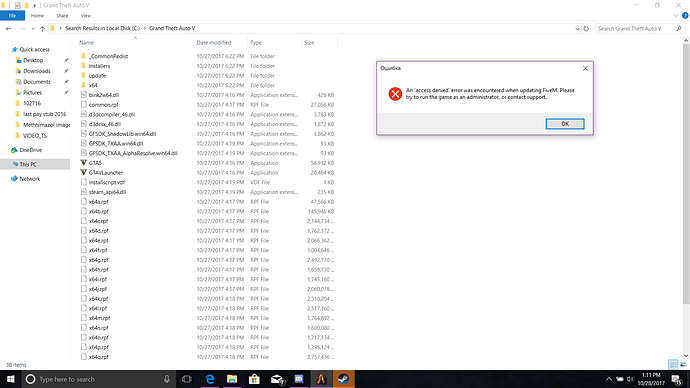Image resolution: width=690 pixels, height=388 pixels.
Task: Select the GTA5 application icon
Action: click(84, 163)
